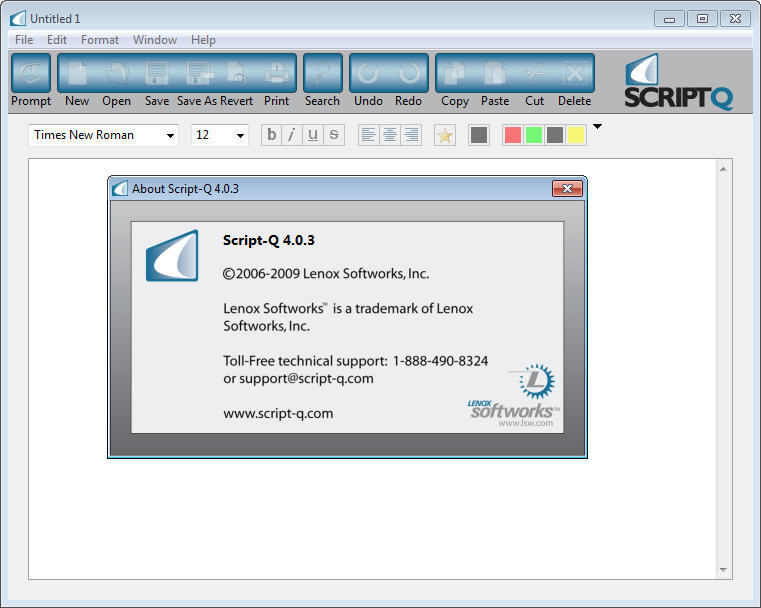
Task: Open the Format menu
Action: point(99,40)
